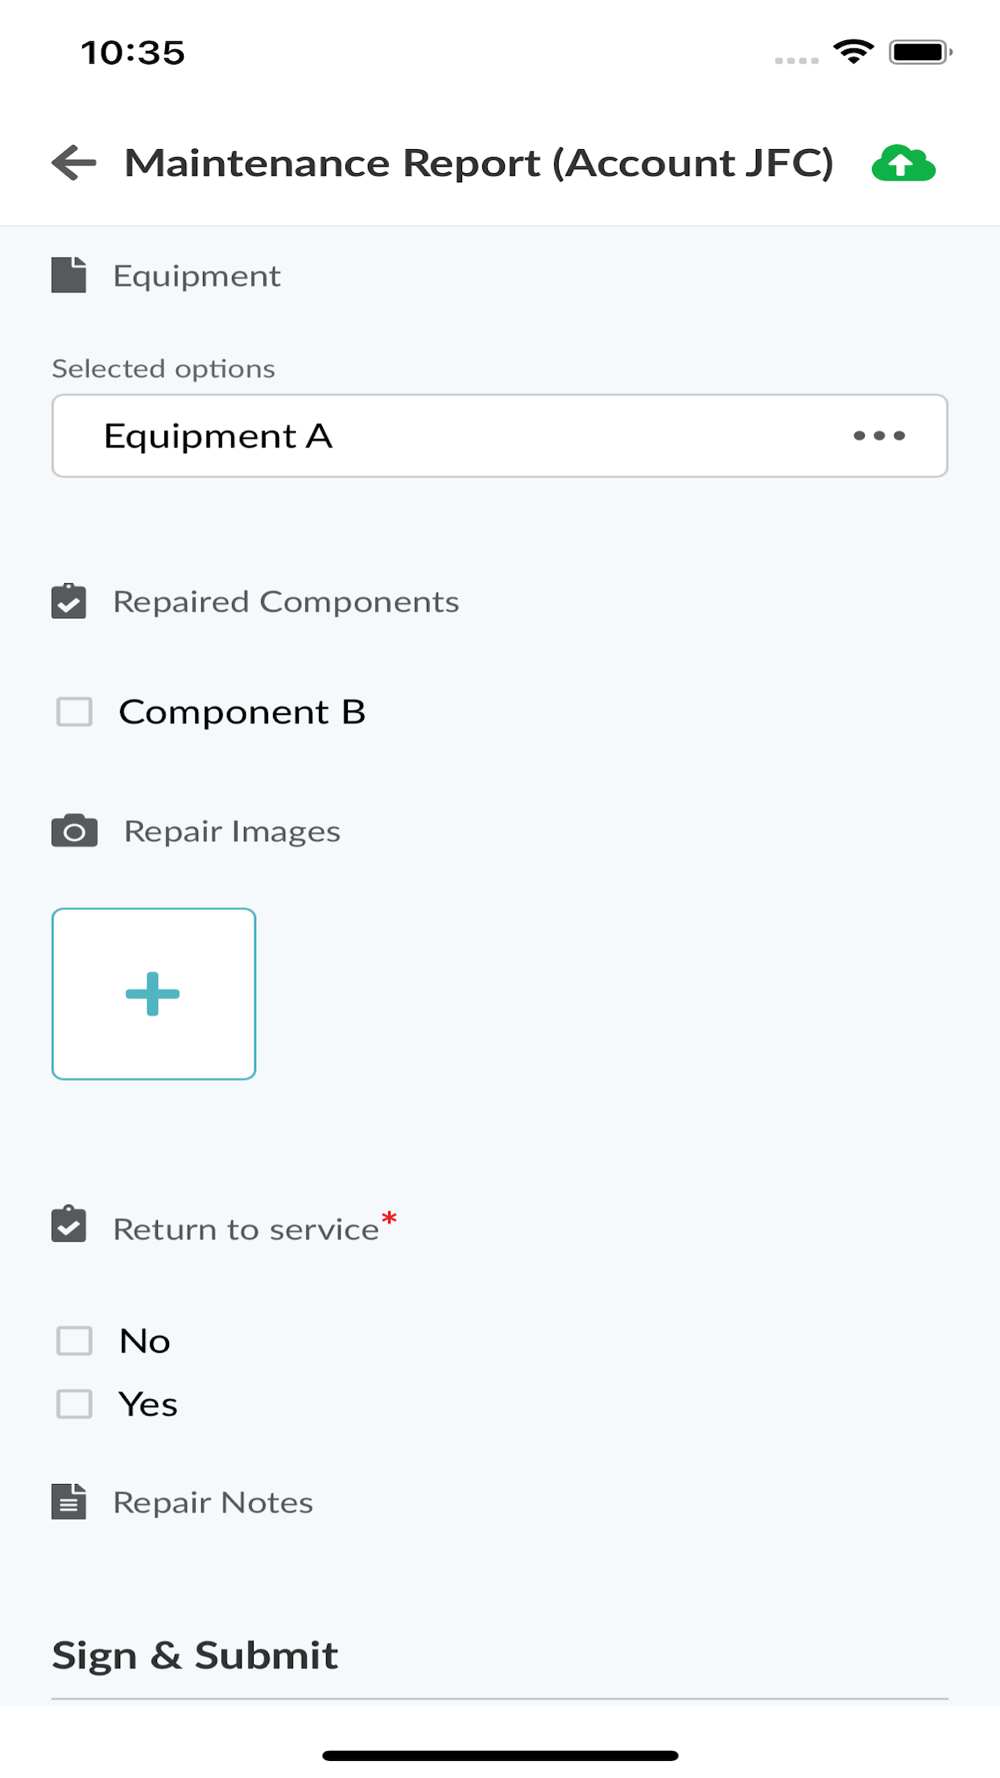Image resolution: width=1000 pixels, height=1778 pixels.
Task: Tap the Yes option label
Action: click(x=148, y=1405)
